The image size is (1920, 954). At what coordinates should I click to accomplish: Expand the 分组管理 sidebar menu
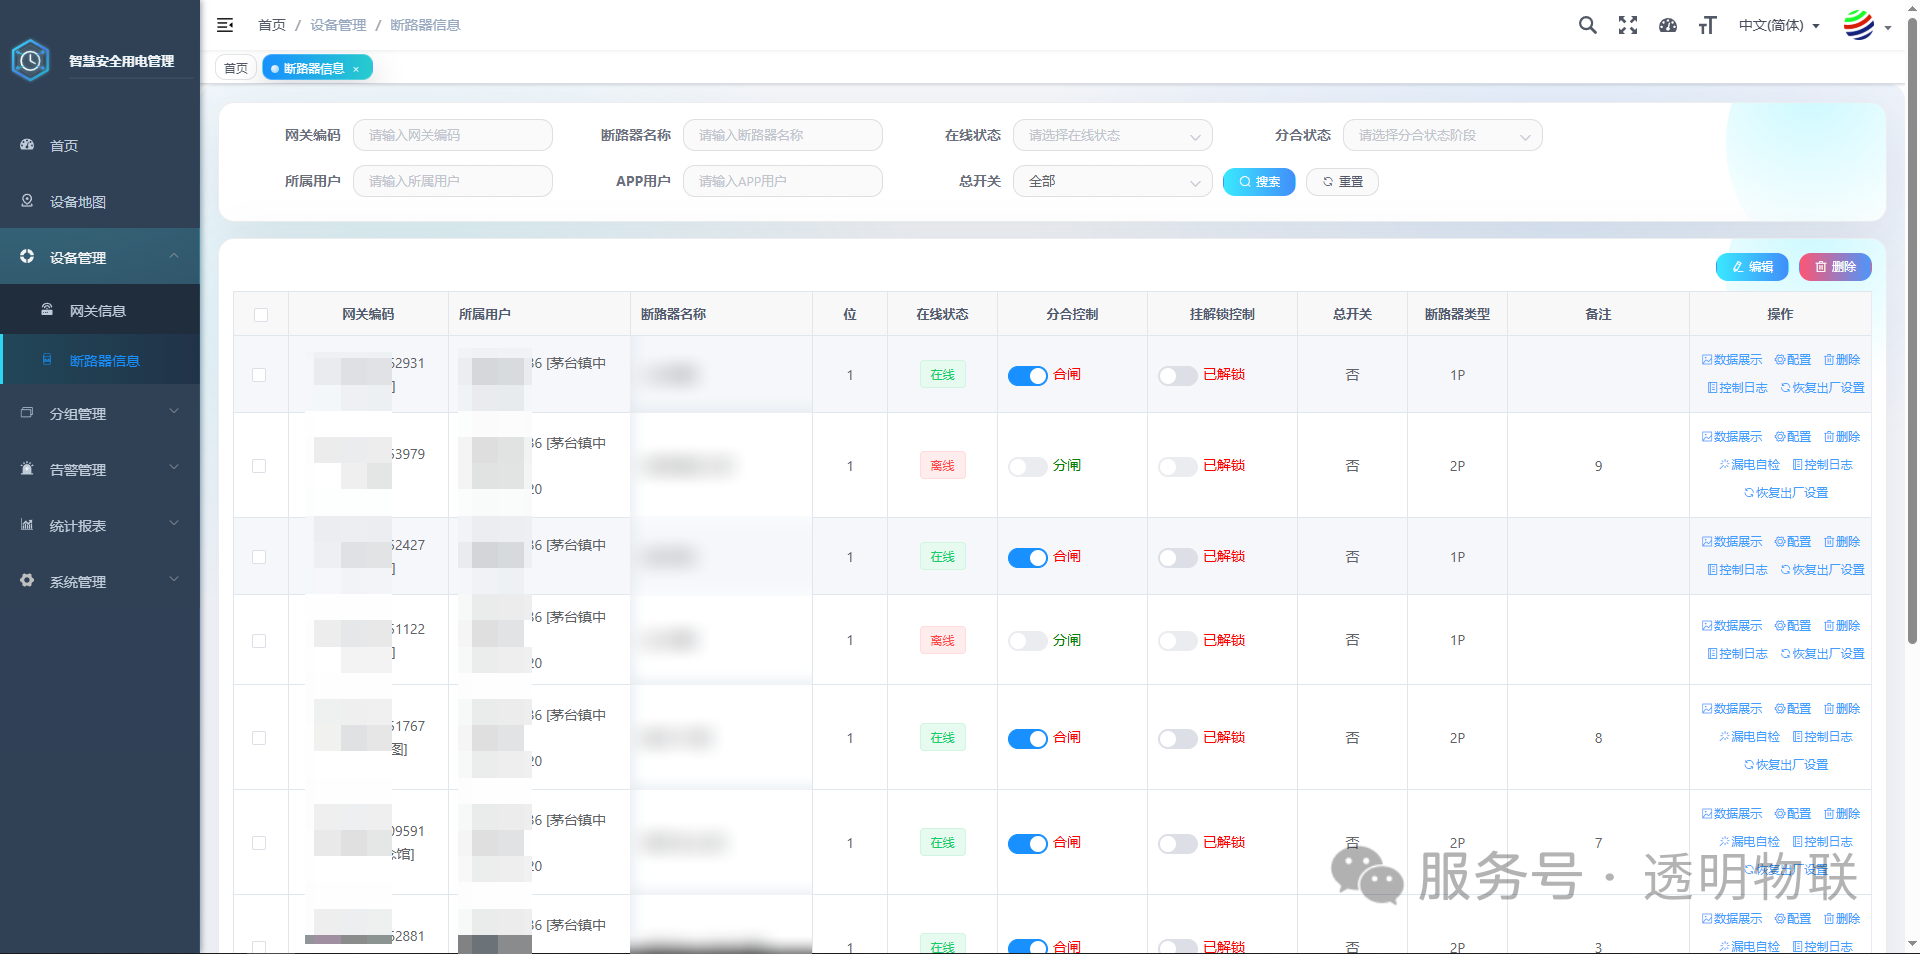(100, 413)
